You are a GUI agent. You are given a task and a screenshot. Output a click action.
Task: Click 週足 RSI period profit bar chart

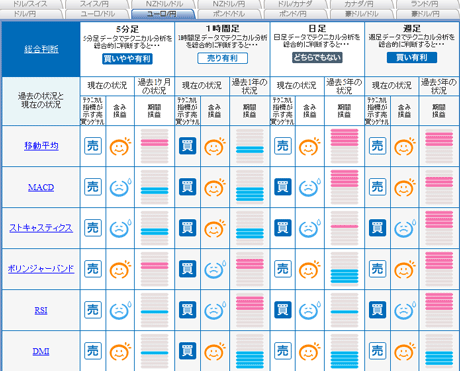click(x=439, y=310)
